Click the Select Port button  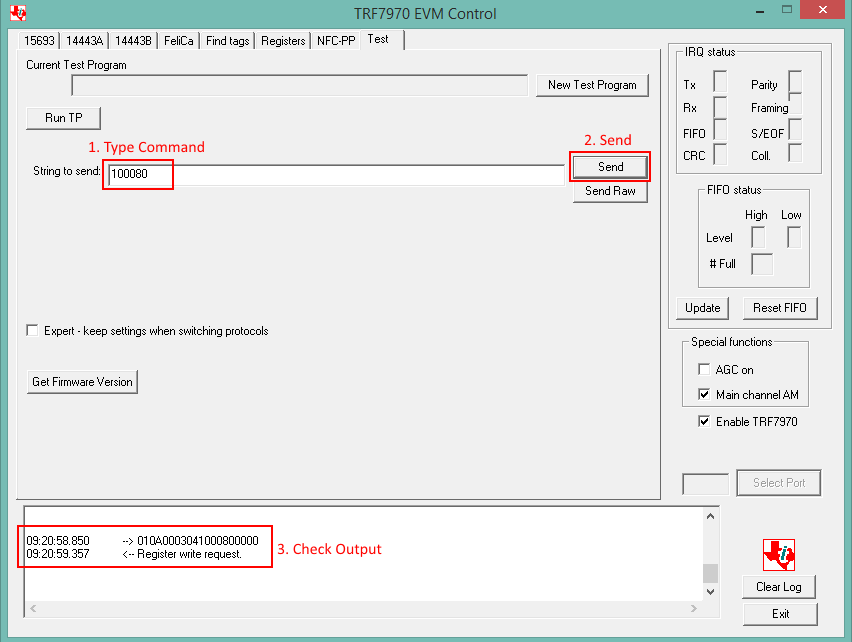[779, 483]
